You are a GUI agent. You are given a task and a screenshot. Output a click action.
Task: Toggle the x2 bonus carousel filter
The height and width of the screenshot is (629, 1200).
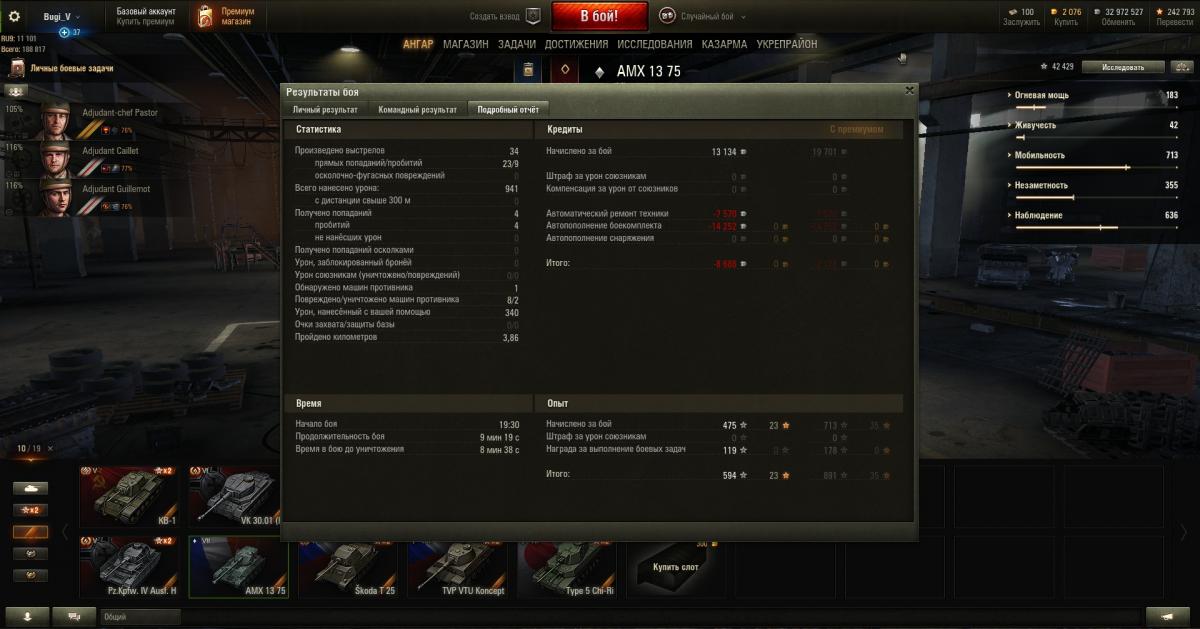point(30,510)
